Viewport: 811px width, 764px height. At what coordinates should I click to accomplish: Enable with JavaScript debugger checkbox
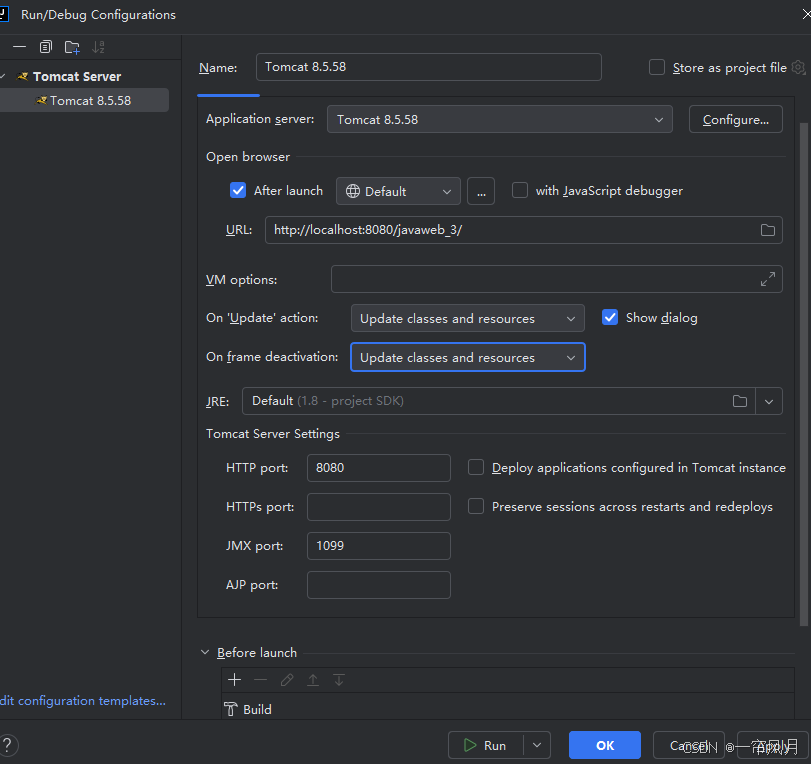[x=520, y=190]
